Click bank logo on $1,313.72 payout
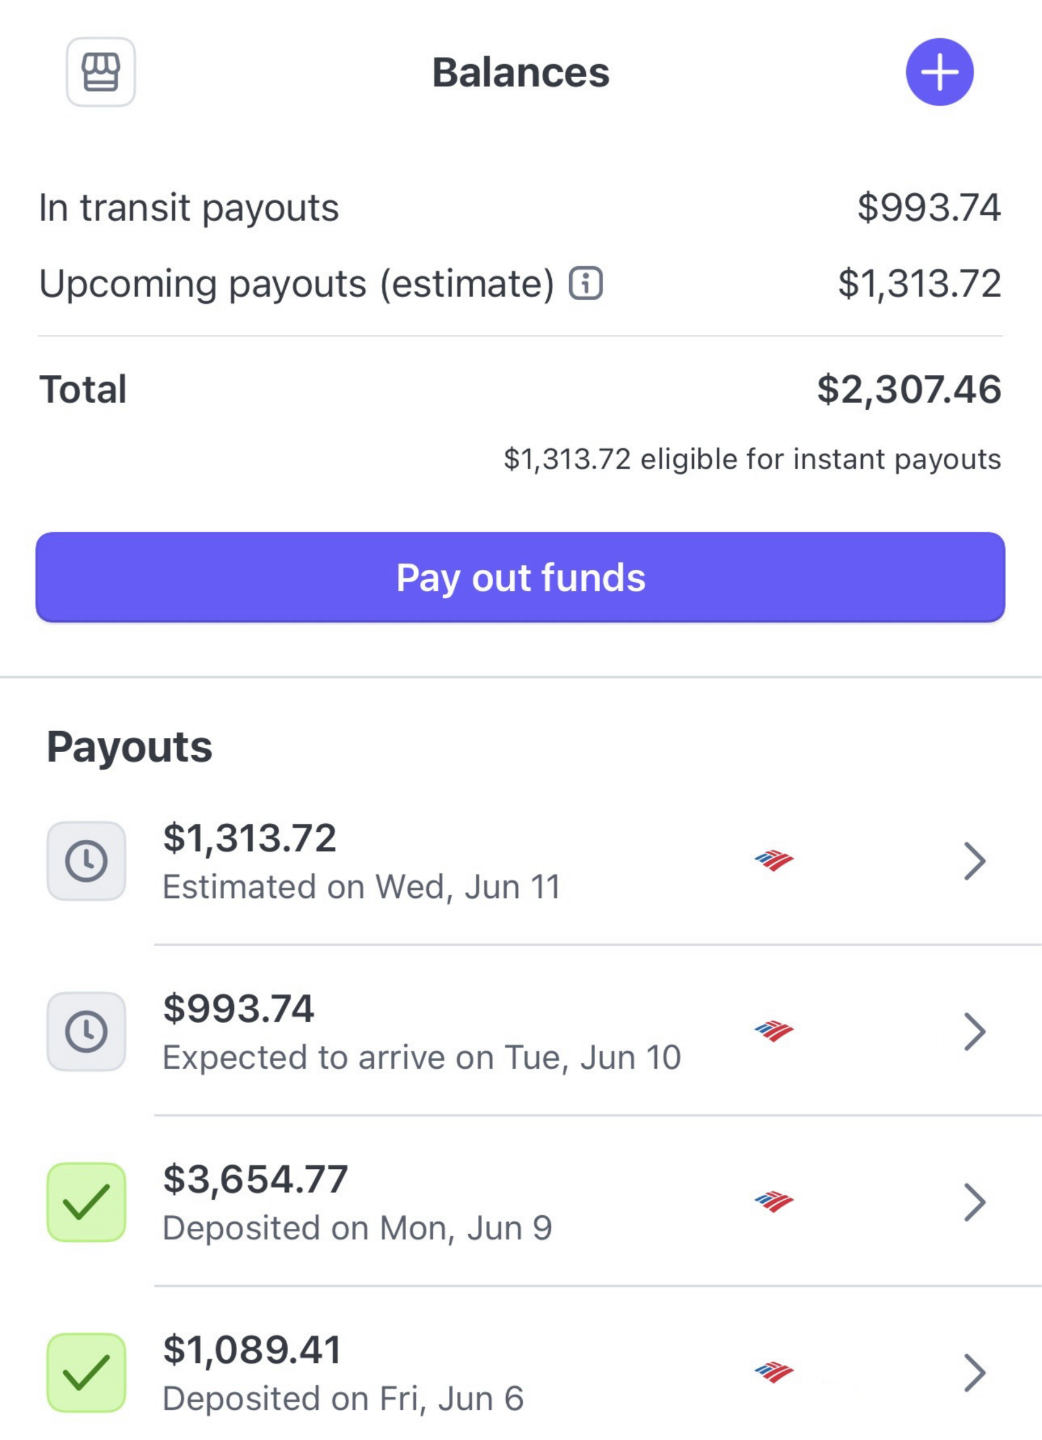The width and height of the screenshot is (1042, 1440). tap(774, 860)
